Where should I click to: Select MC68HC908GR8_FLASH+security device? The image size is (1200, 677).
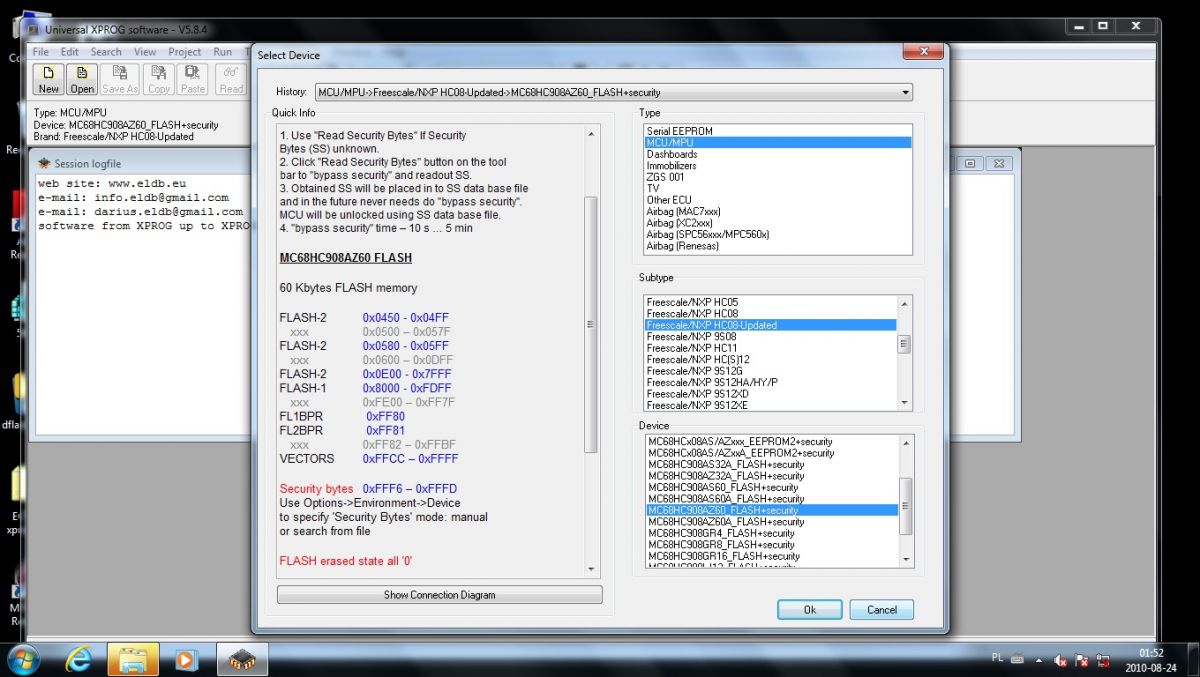(x=770, y=545)
